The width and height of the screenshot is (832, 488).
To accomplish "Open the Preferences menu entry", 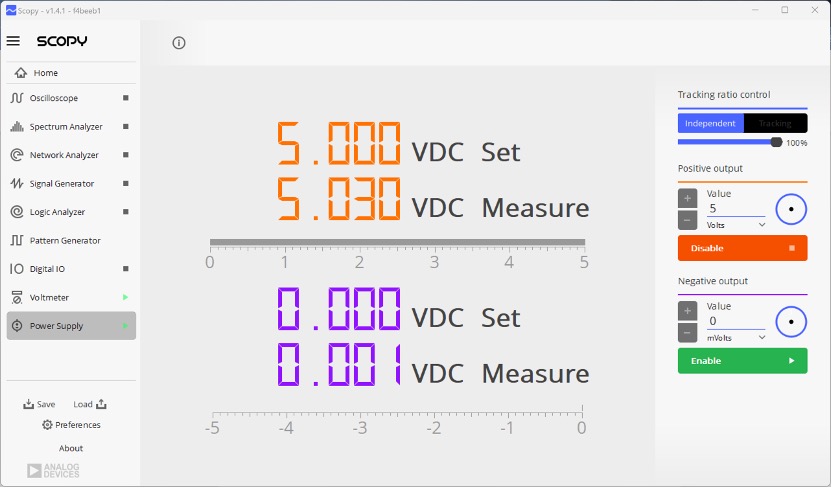I will click(71, 425).
